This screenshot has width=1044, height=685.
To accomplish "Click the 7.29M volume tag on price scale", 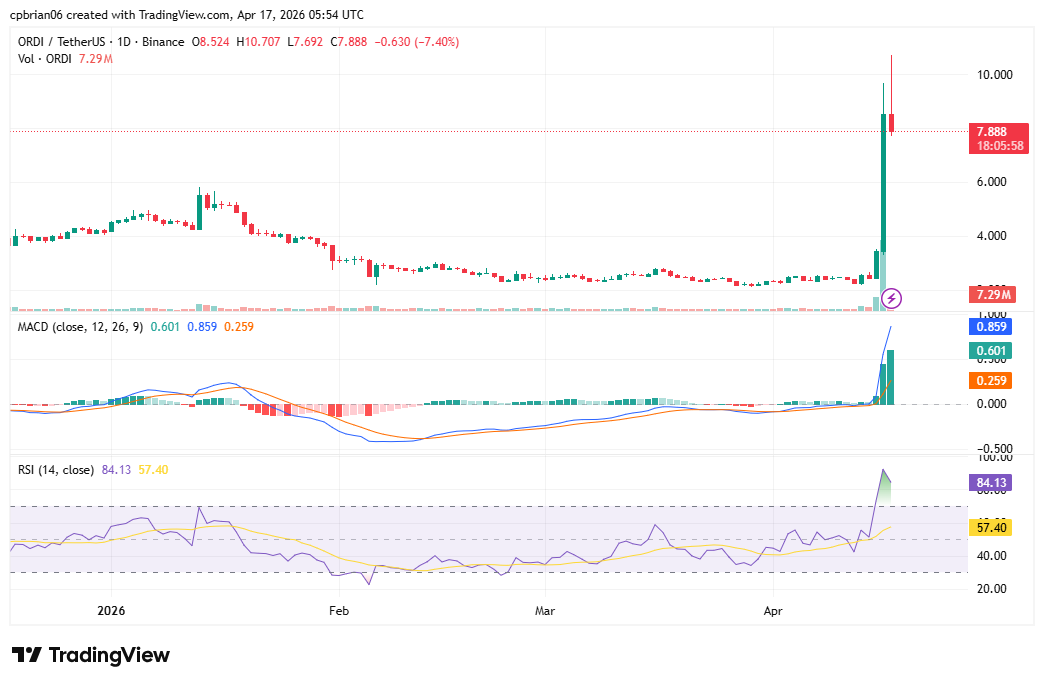I will (x=994, y=294).
